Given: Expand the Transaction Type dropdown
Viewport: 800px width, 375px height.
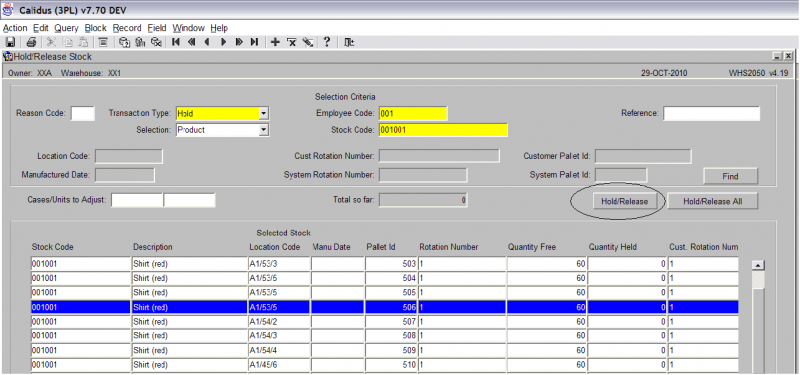Looking at the screenshot, I should (x=264, y=113).
